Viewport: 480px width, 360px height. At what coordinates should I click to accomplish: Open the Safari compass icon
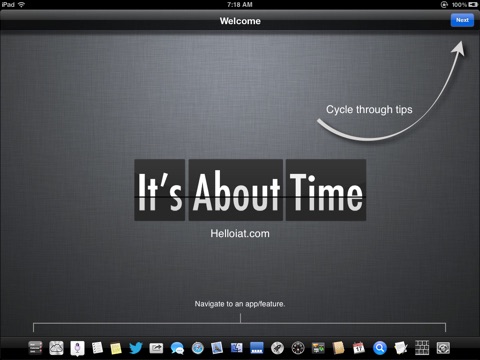[198, 348]
